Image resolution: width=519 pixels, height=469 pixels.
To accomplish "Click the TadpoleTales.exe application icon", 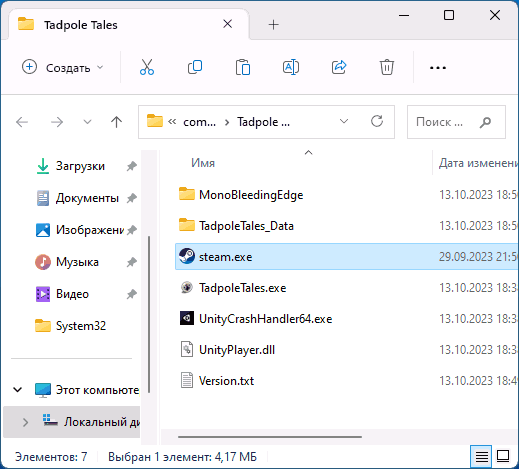I will pyautogui.click(x=187, y=287).
